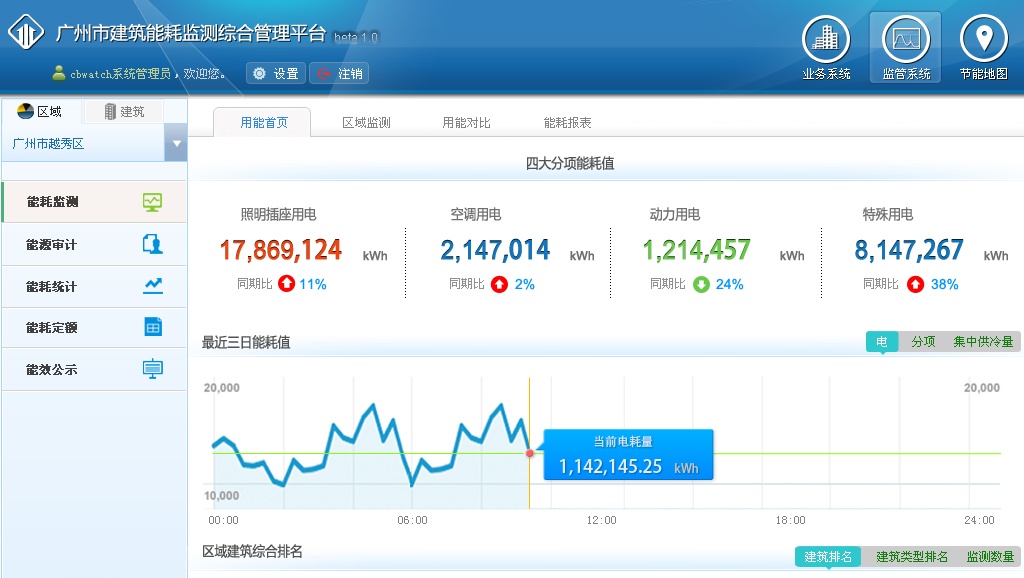Image resolution: width=1024 pixels, height=578 pixels.
Task: Open the 用能对比 tab
Action: click(467, 123)
